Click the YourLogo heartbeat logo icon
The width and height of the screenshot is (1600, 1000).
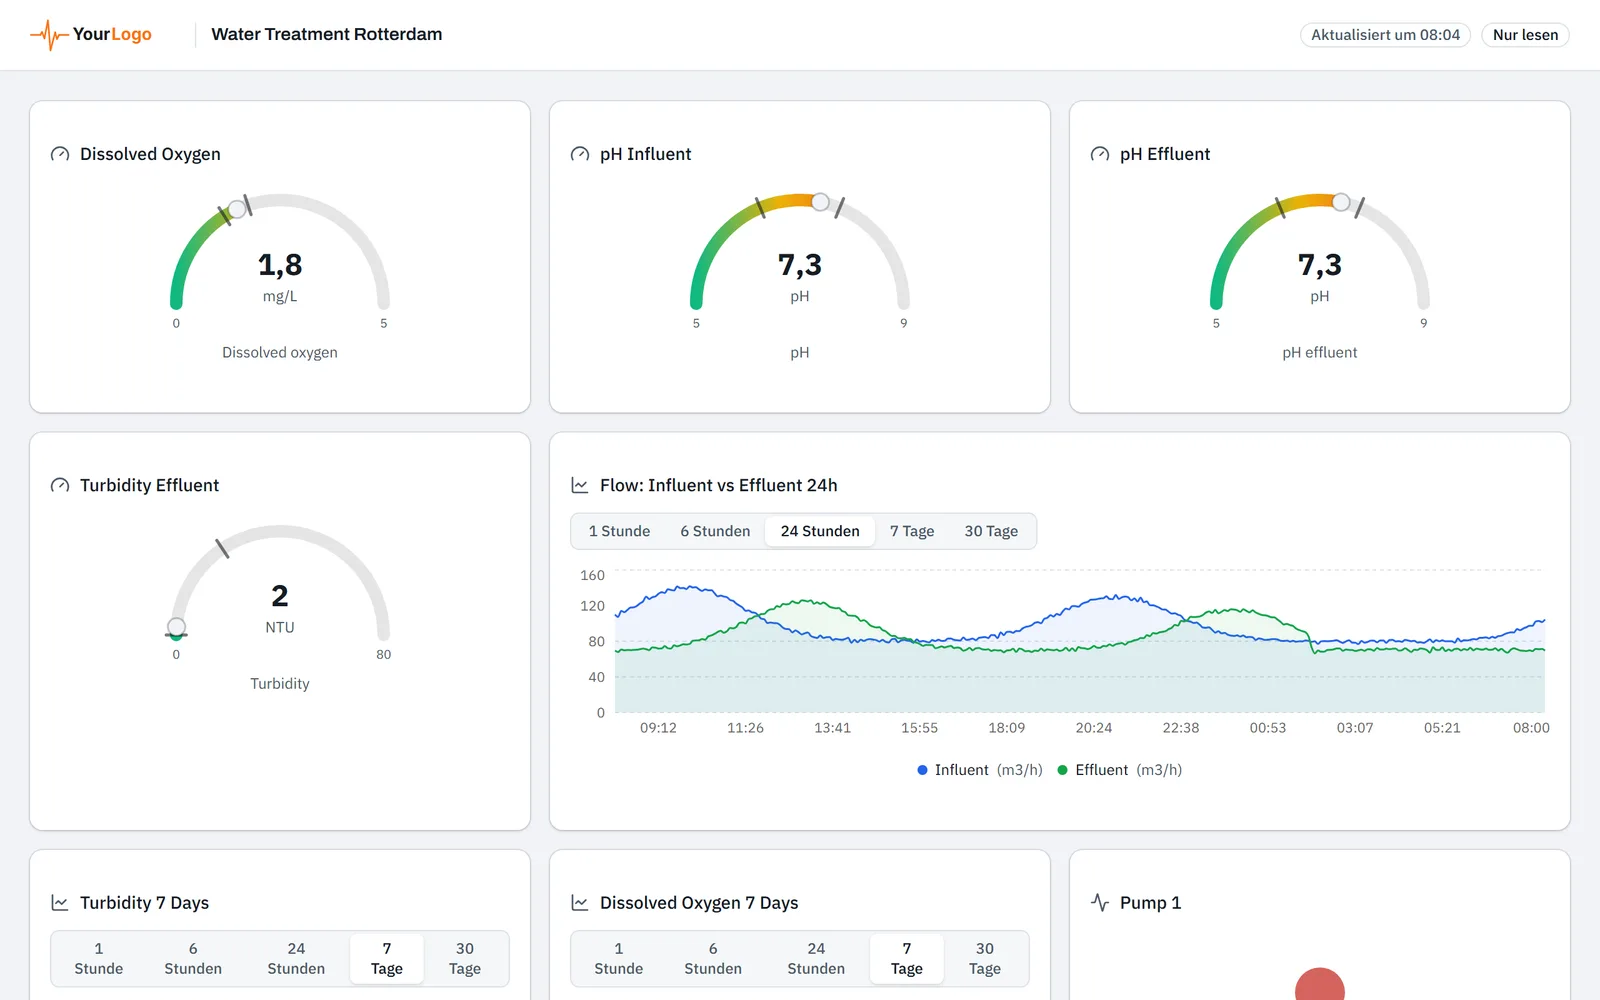[49, 35]
